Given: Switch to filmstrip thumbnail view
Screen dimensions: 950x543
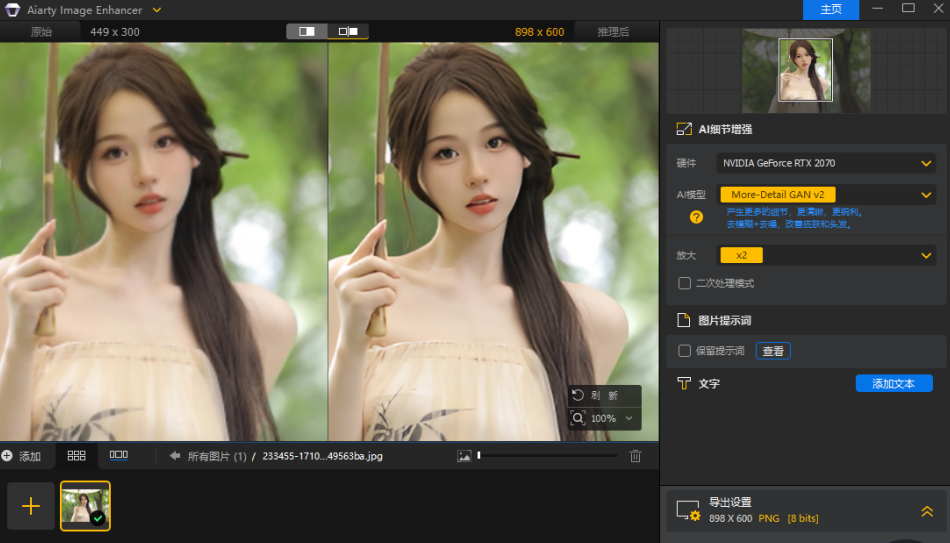Looking at the screenshot, I should point(118,455).
